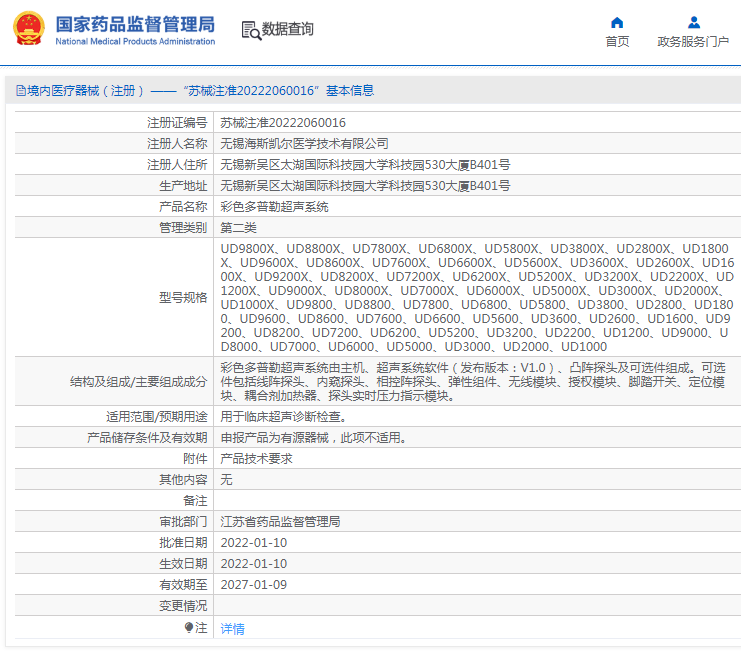Click the National Medical Products Administration English subtitle

[x=135, y=42]
